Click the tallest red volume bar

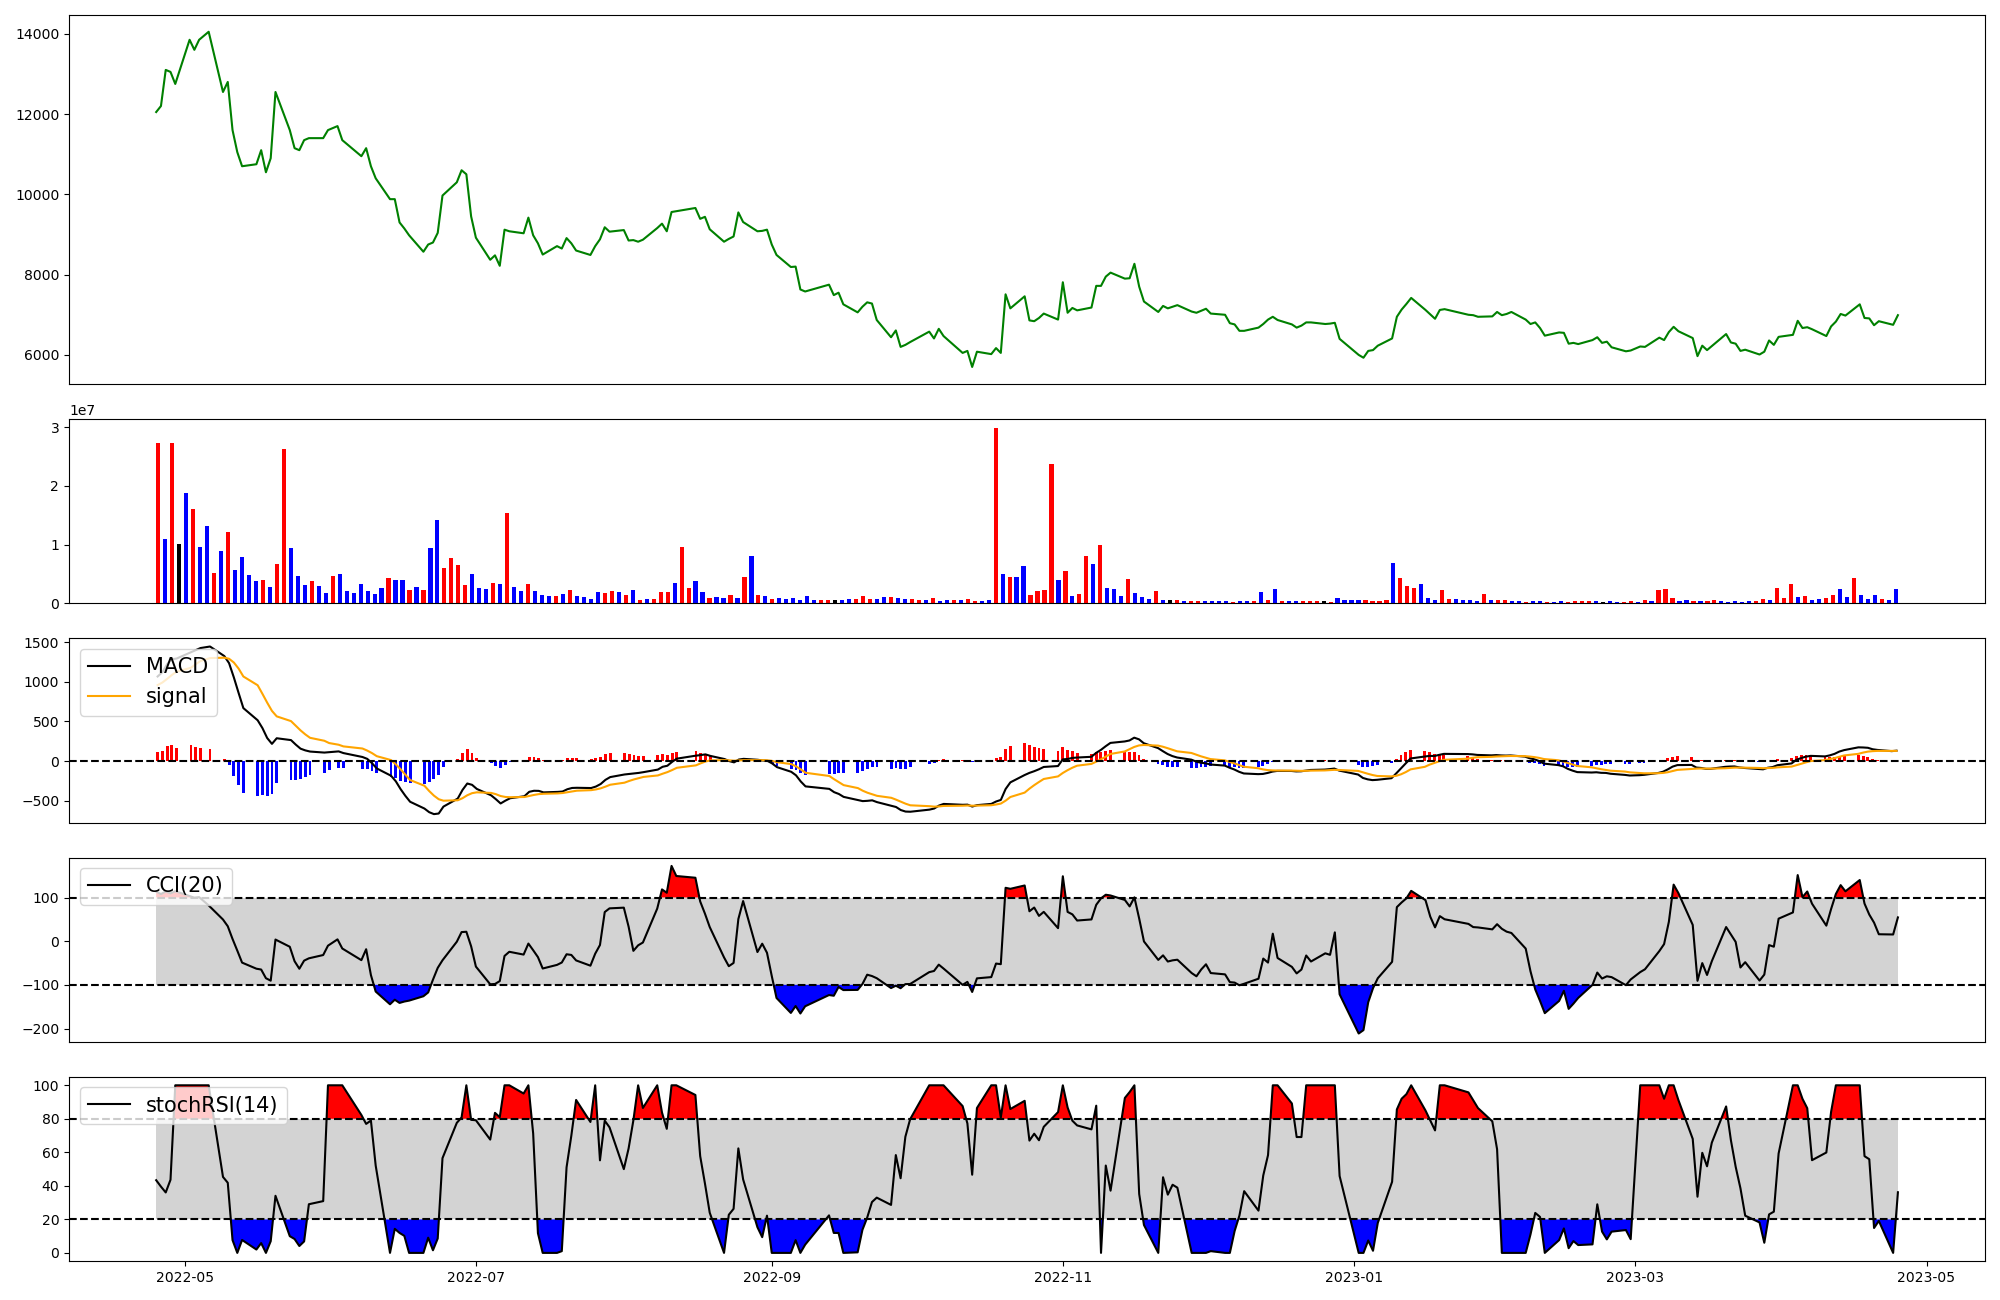point(996,516)
